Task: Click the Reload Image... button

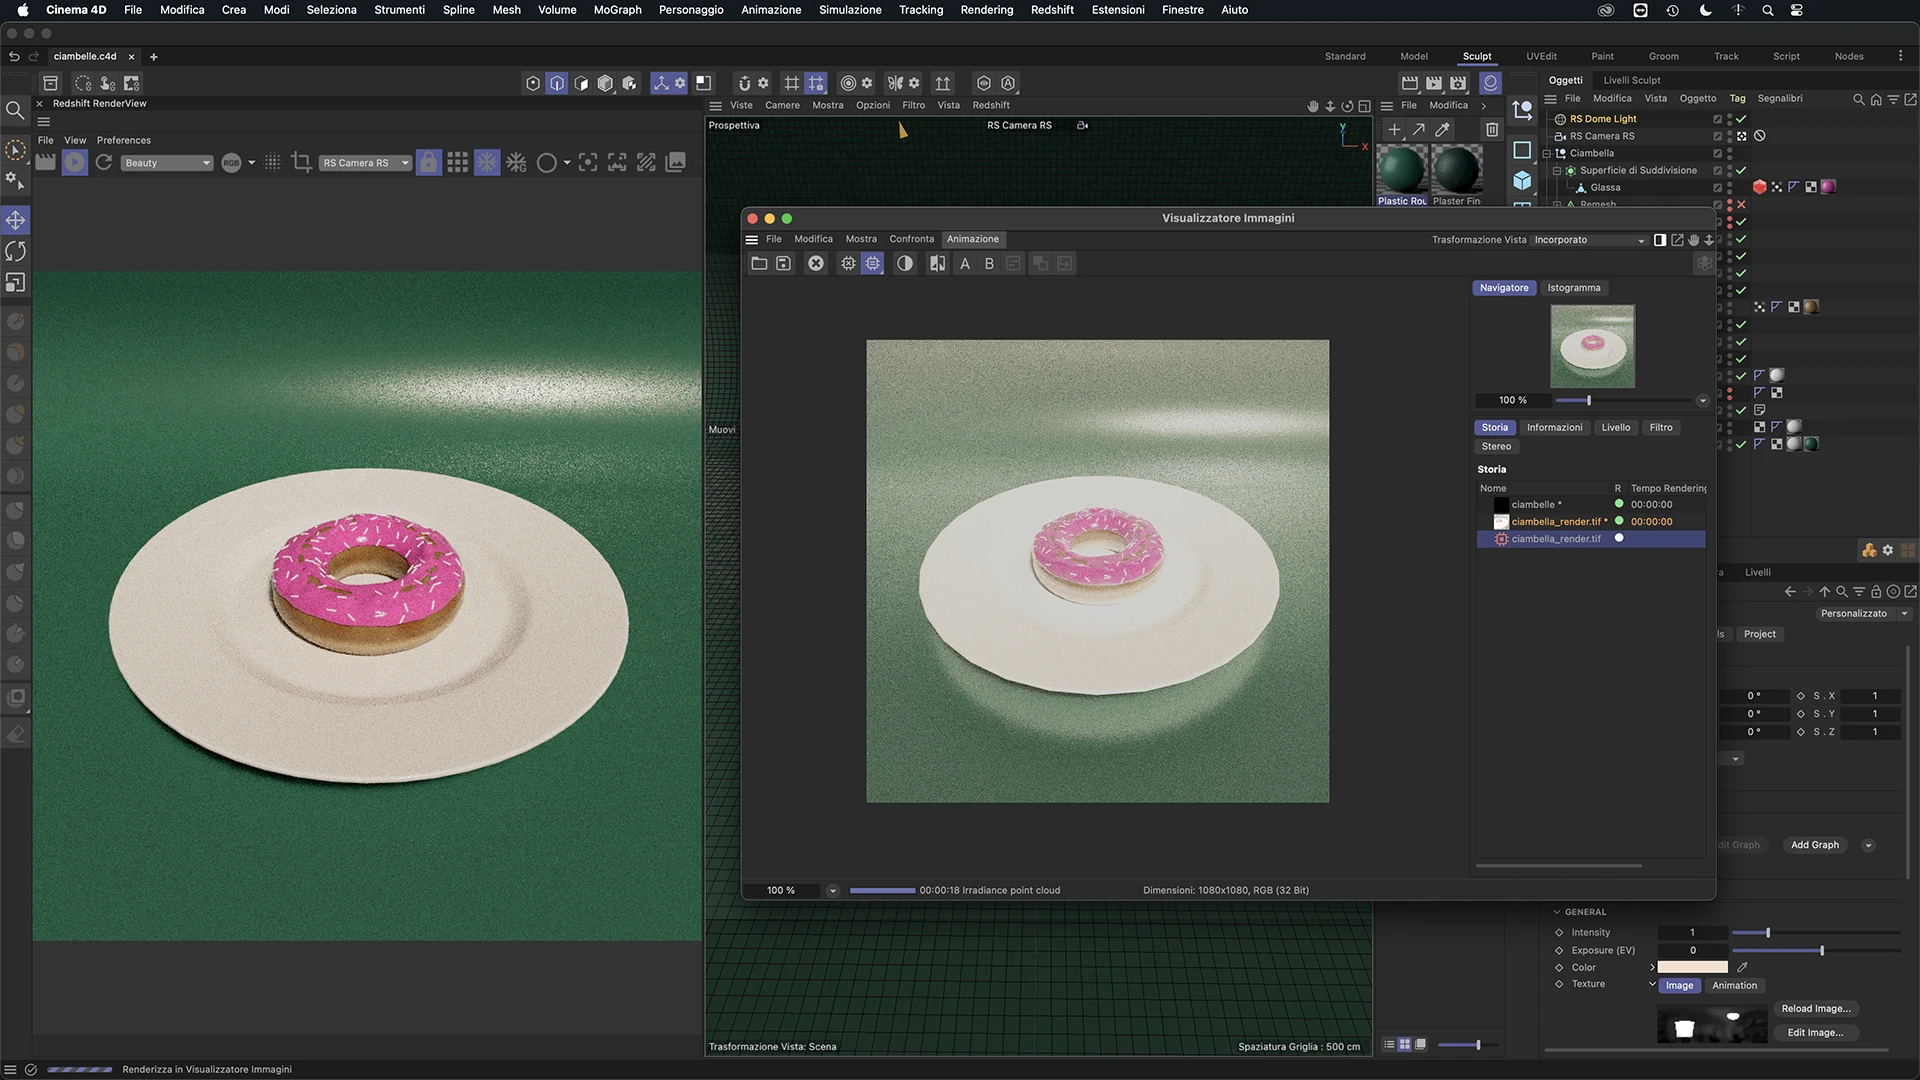Action: [1816, 1008]
